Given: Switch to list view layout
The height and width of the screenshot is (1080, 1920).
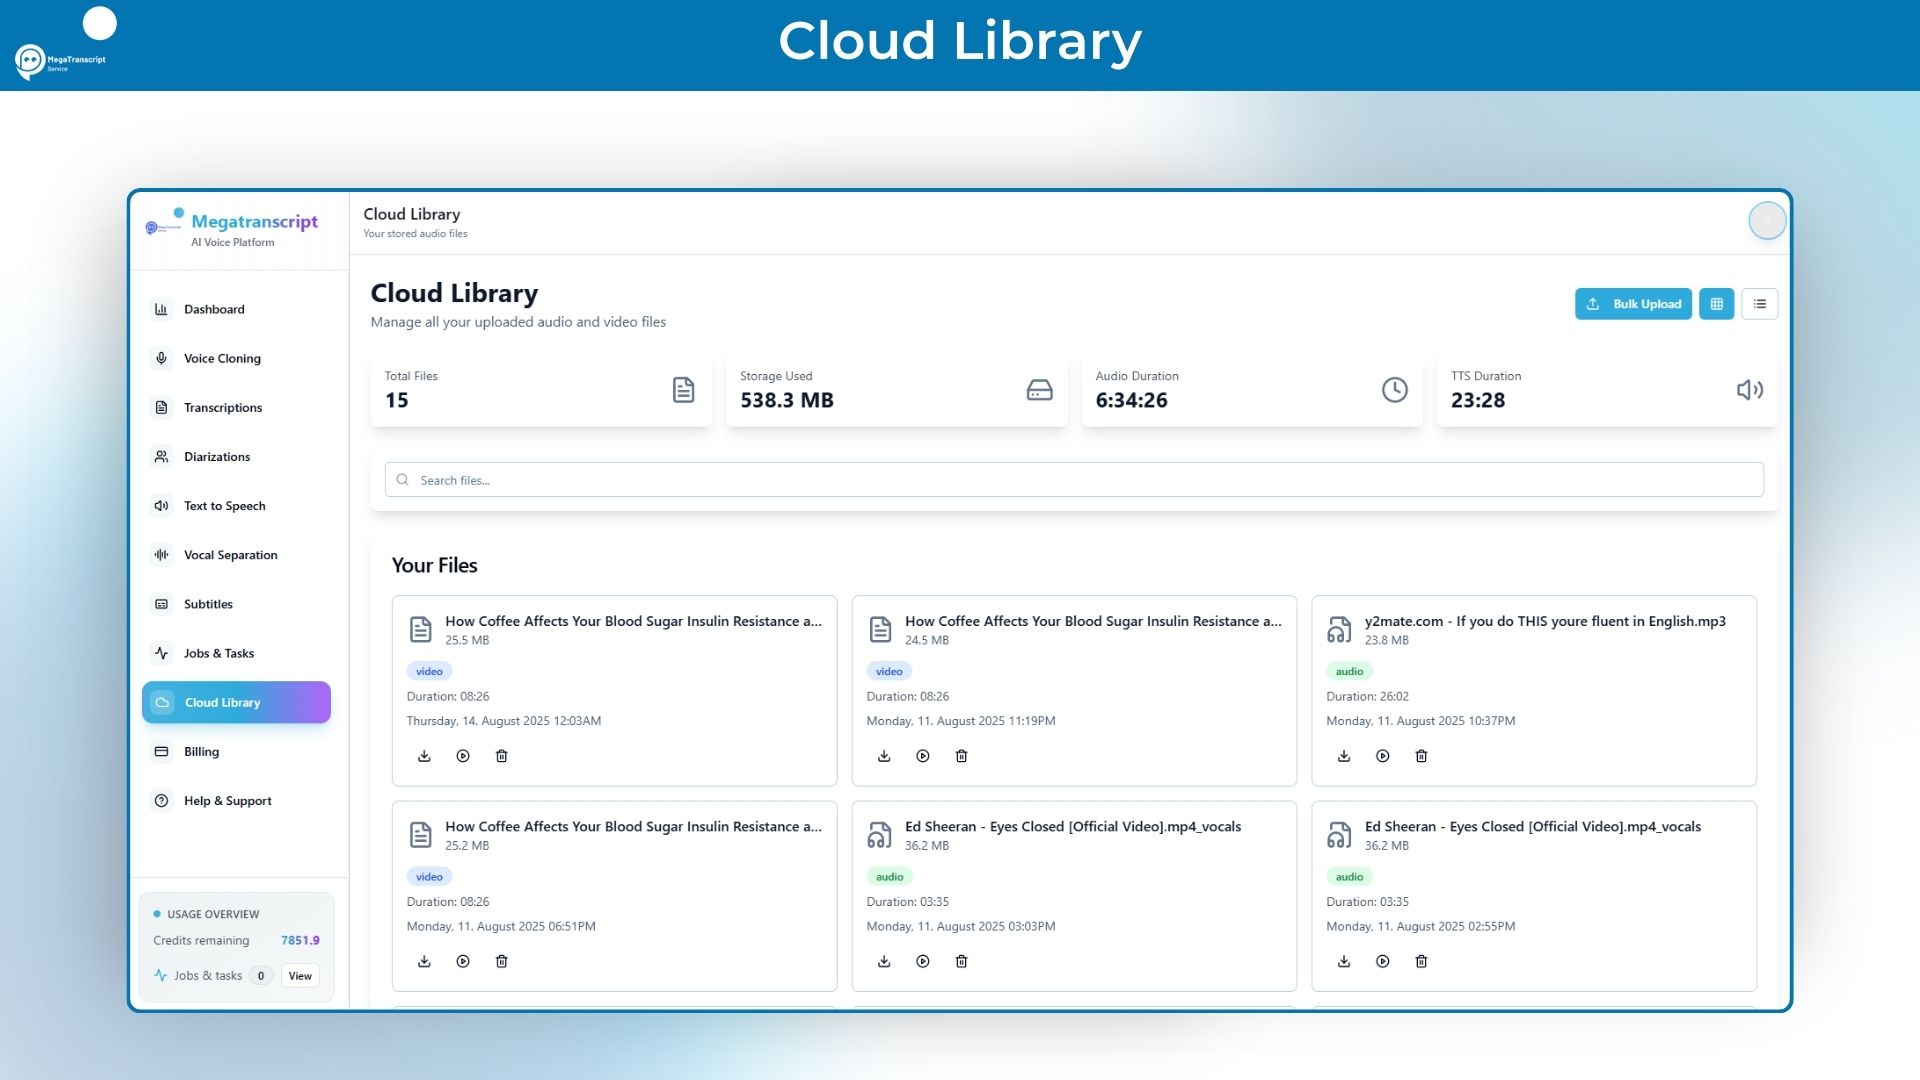Looking at the screenshot, I should (x=1759, y=304).
